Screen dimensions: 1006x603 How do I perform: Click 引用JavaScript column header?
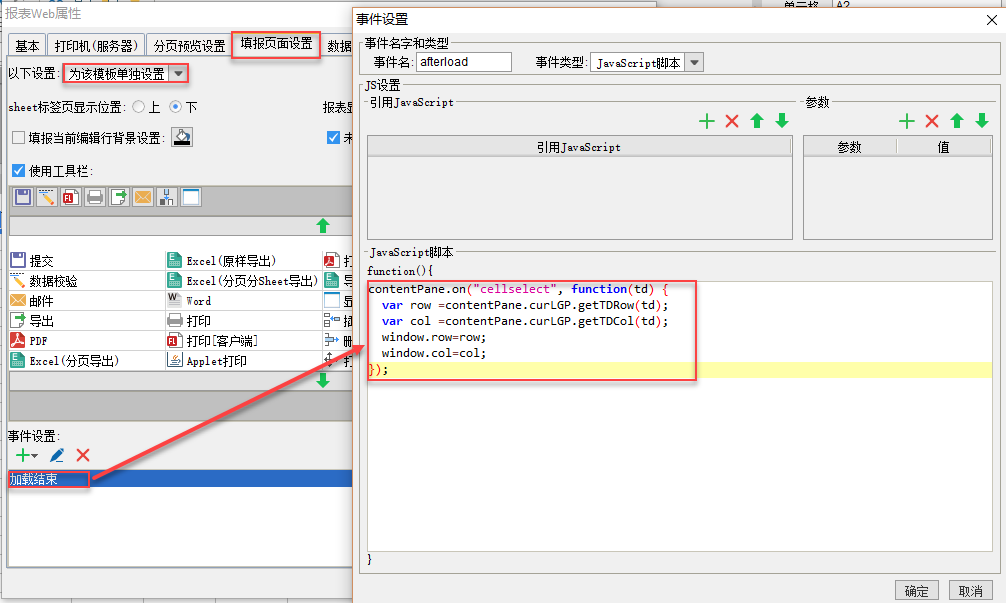tap(579, 147)
